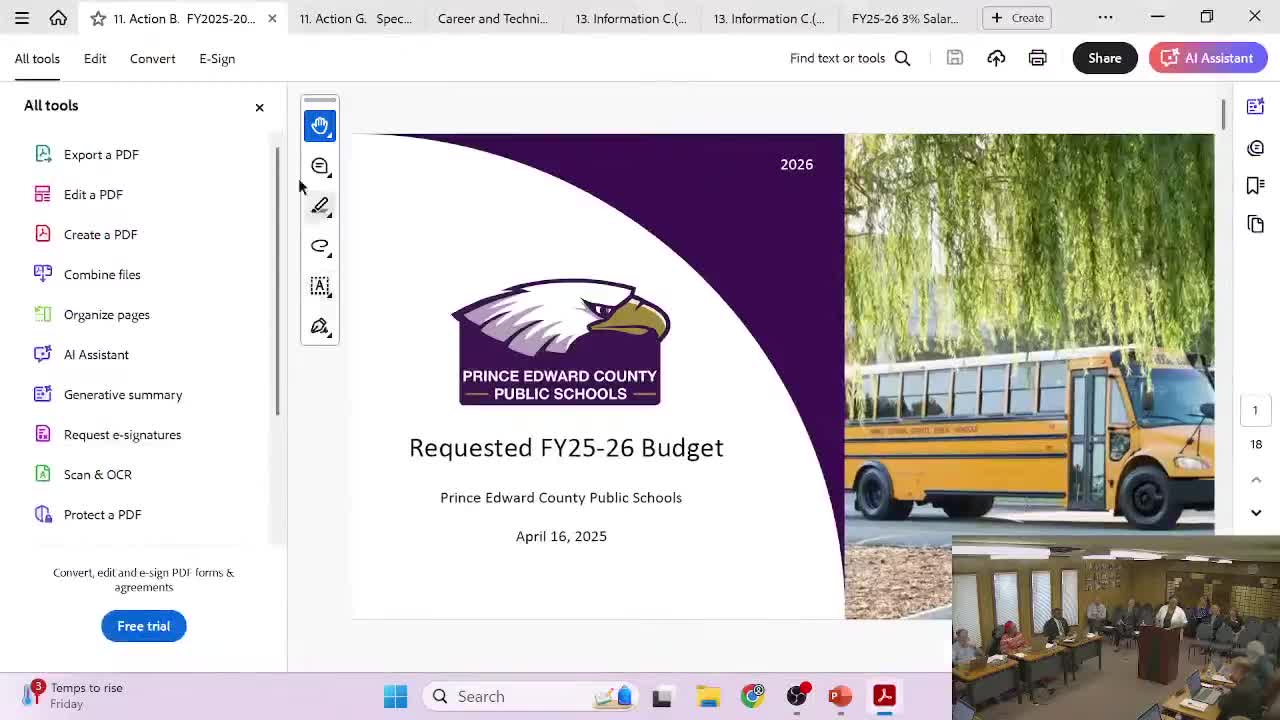
Task: Star the 11. Action B. document tab
Action: (98, 18)
